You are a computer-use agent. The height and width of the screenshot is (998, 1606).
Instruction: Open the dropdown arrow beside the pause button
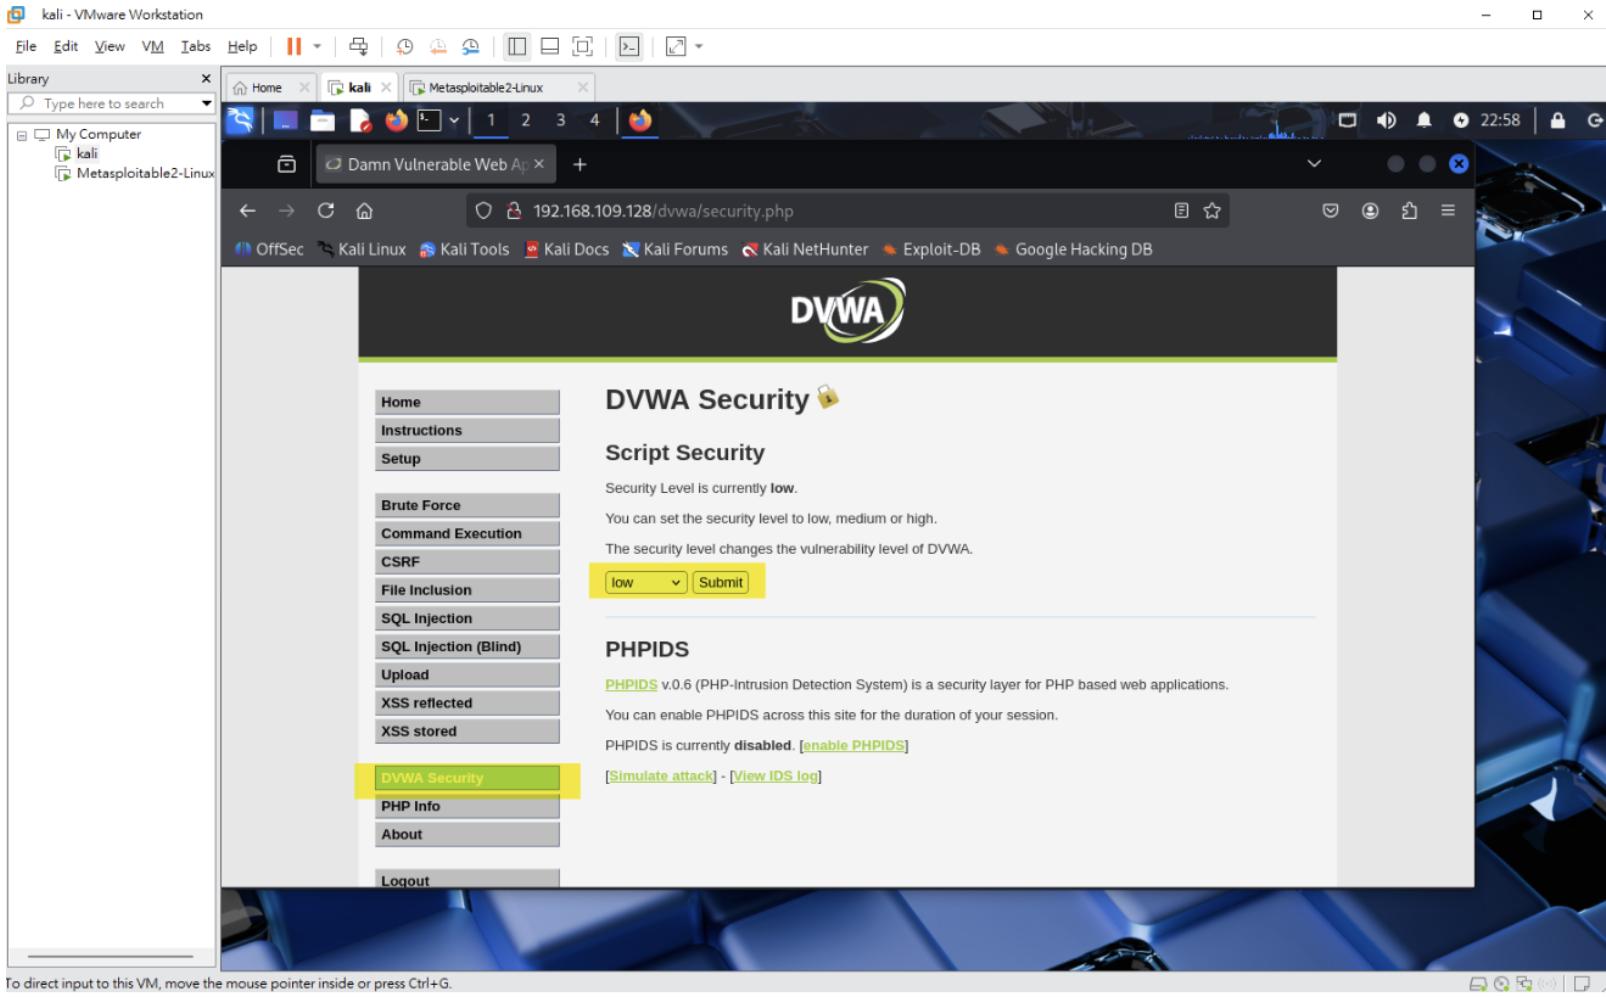point(317,46)
